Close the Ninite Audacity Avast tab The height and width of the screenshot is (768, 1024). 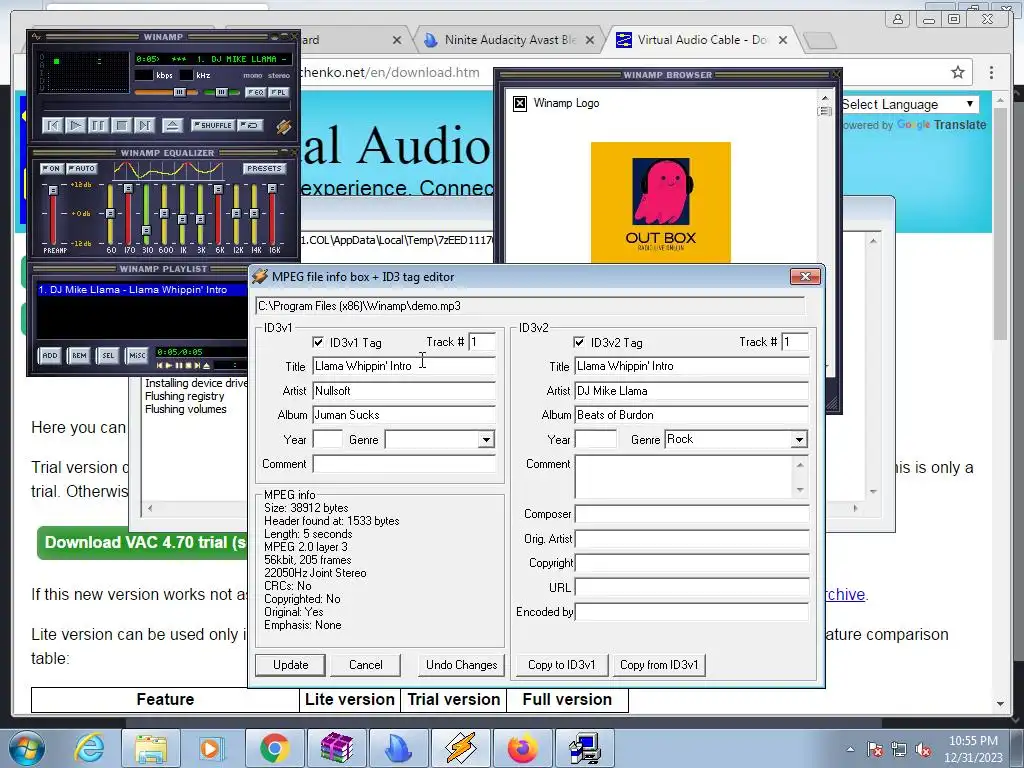[590, 40]
